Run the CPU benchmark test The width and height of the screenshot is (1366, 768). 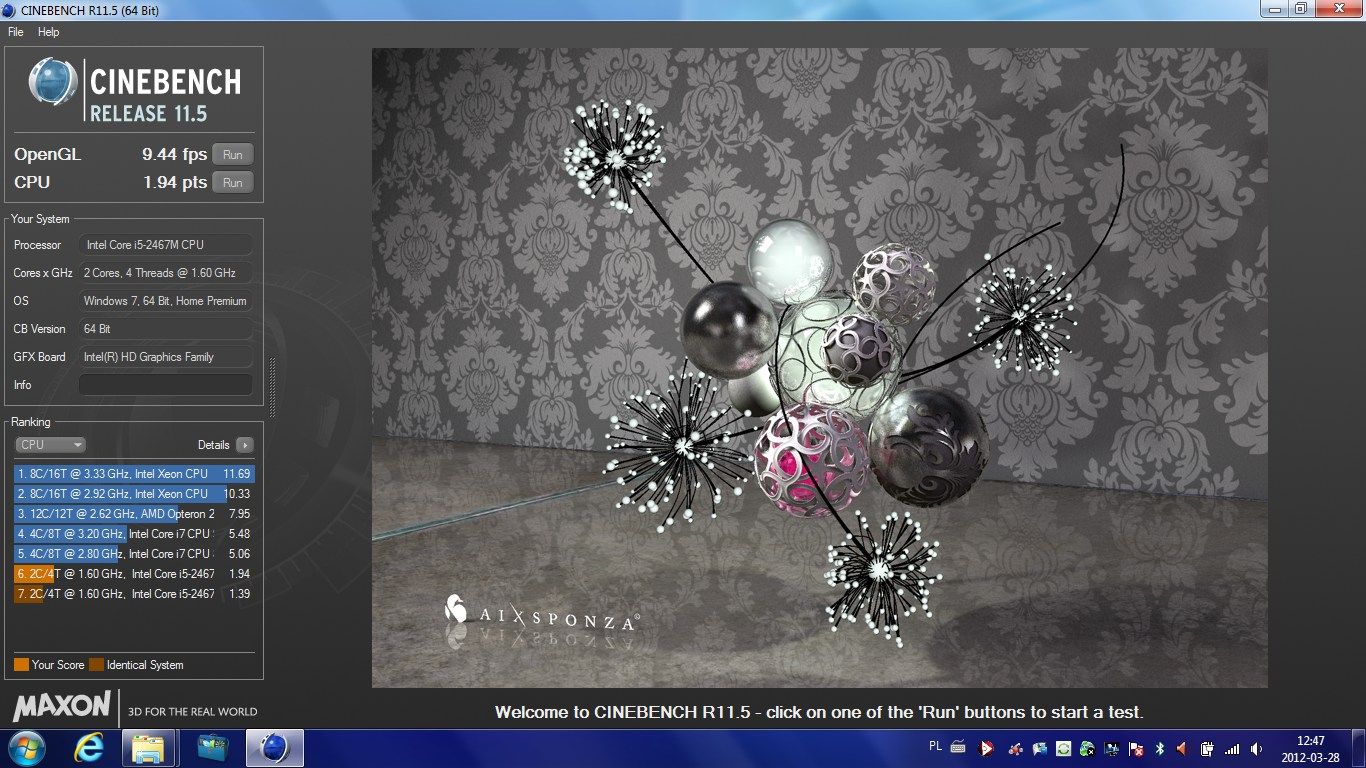coord(233,183)
